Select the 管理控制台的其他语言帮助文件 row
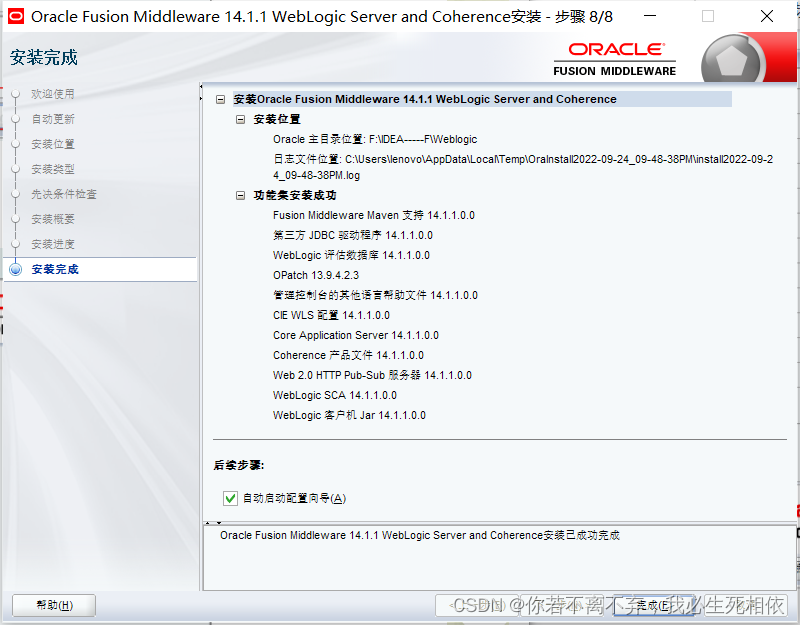This screenshot has width=800, height=625. coord(375,295)
